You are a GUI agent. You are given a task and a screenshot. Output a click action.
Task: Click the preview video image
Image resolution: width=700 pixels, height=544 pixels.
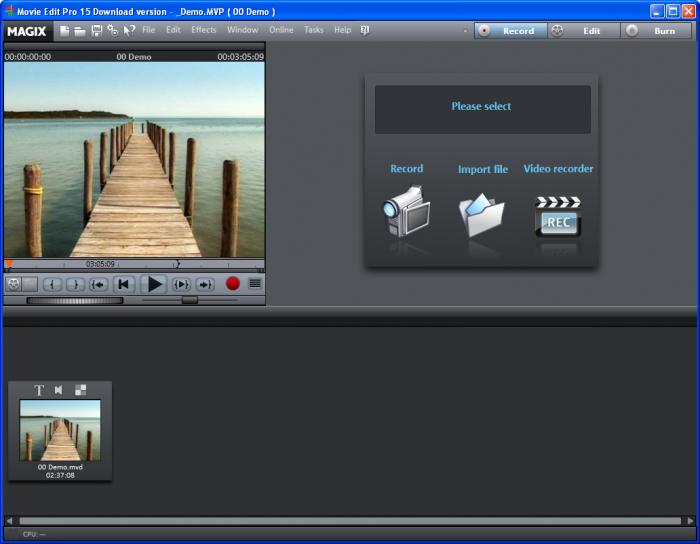pos(134,160)
